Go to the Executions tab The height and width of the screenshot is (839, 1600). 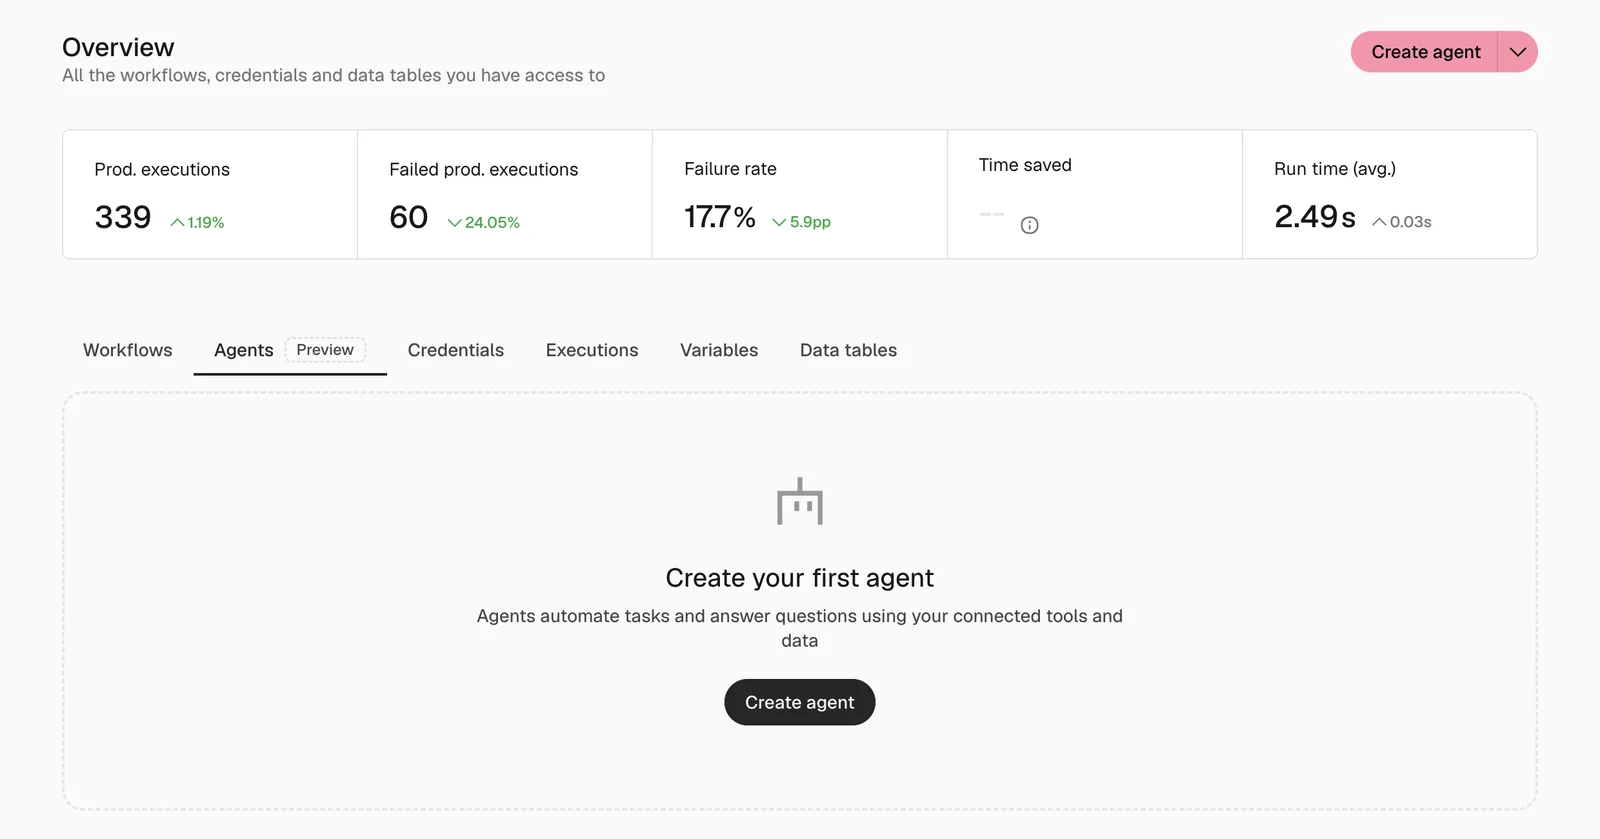[x=592, y=350]
